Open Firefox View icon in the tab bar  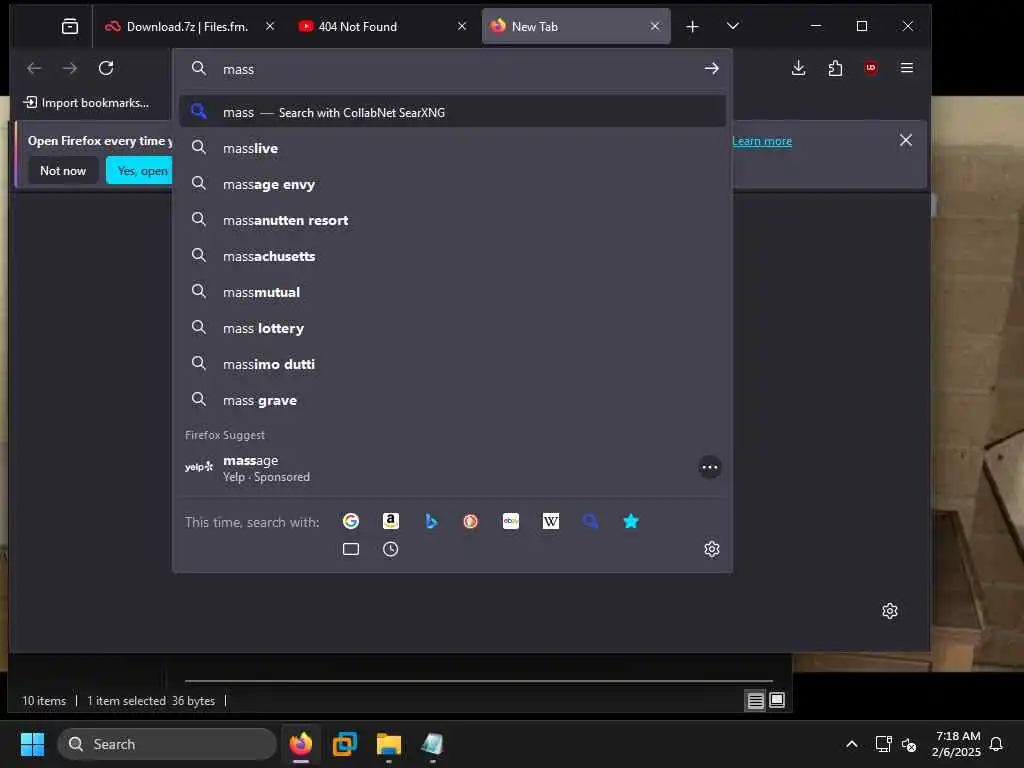[x=70, y=26]
